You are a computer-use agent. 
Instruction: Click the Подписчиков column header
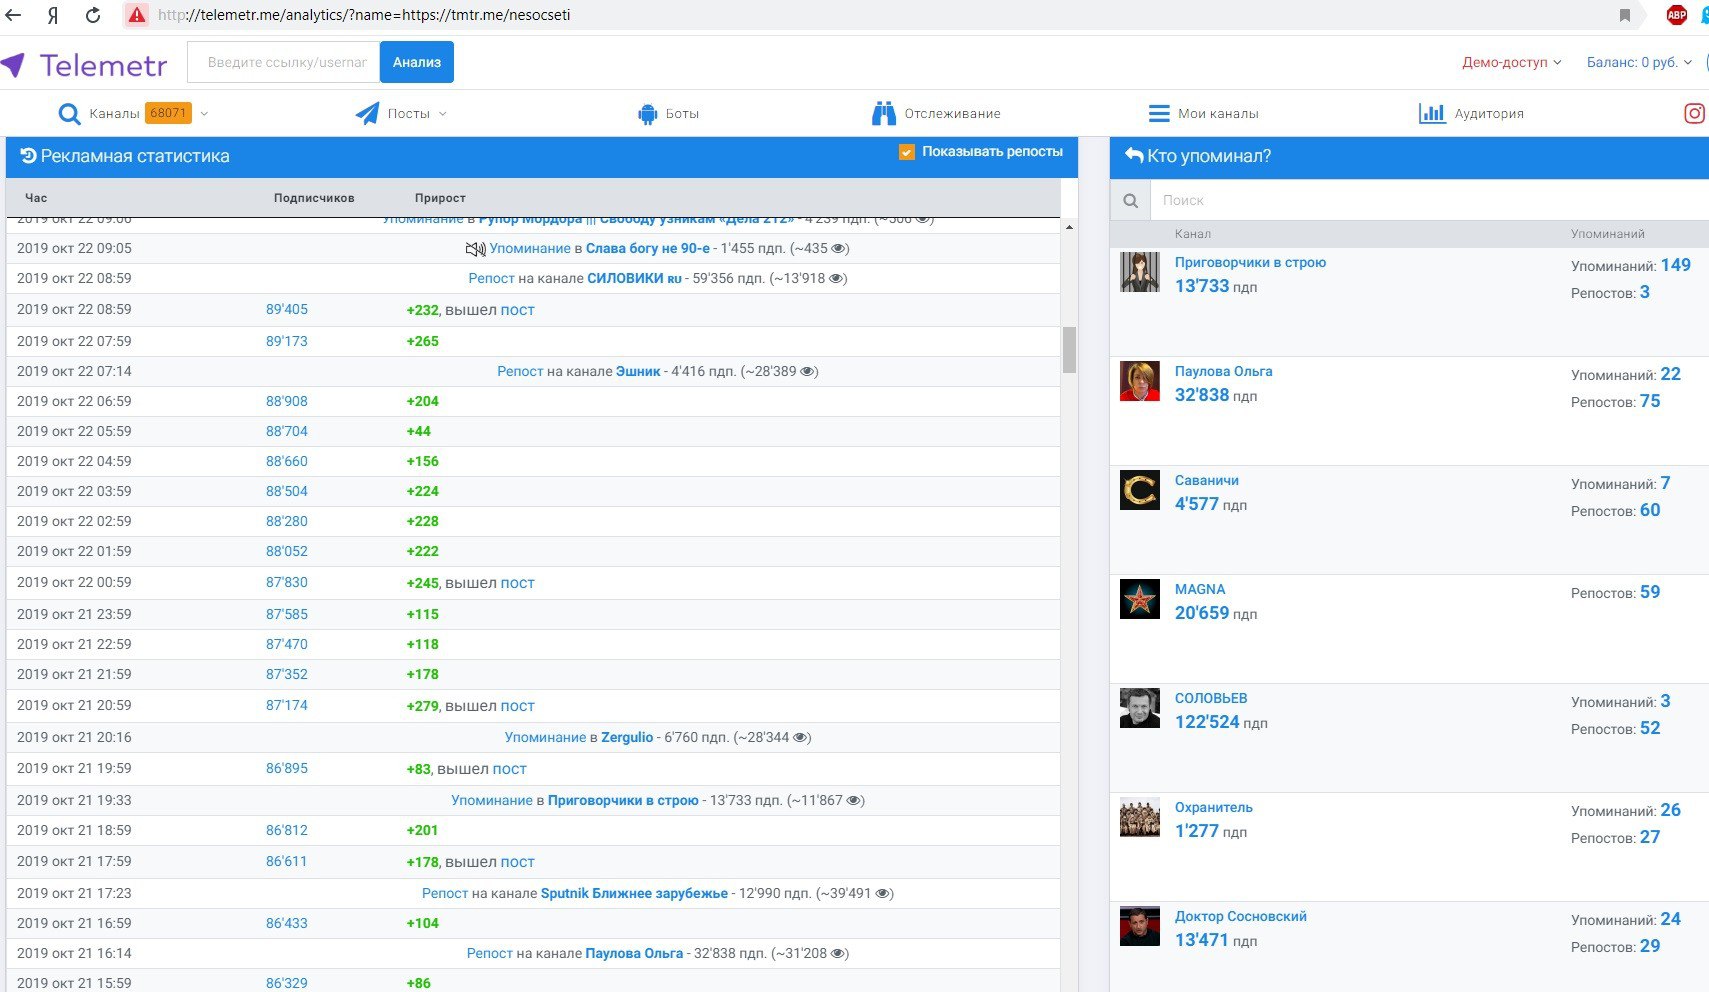[314, 198]
